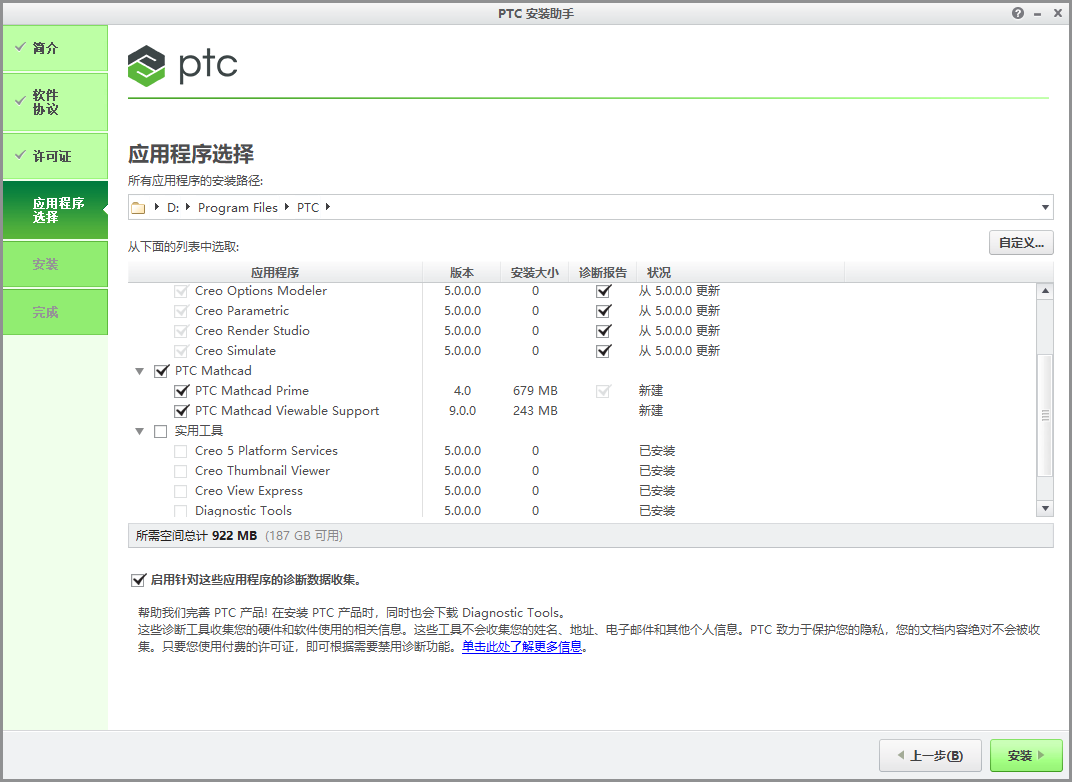Click the Creo View Express label
The width and height of the screenshot is (1072, 782).
[x=249, y=491]
